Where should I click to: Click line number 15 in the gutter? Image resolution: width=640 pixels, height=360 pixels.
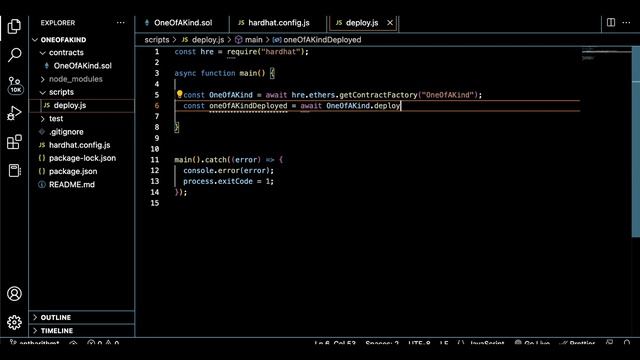(155, 203)
